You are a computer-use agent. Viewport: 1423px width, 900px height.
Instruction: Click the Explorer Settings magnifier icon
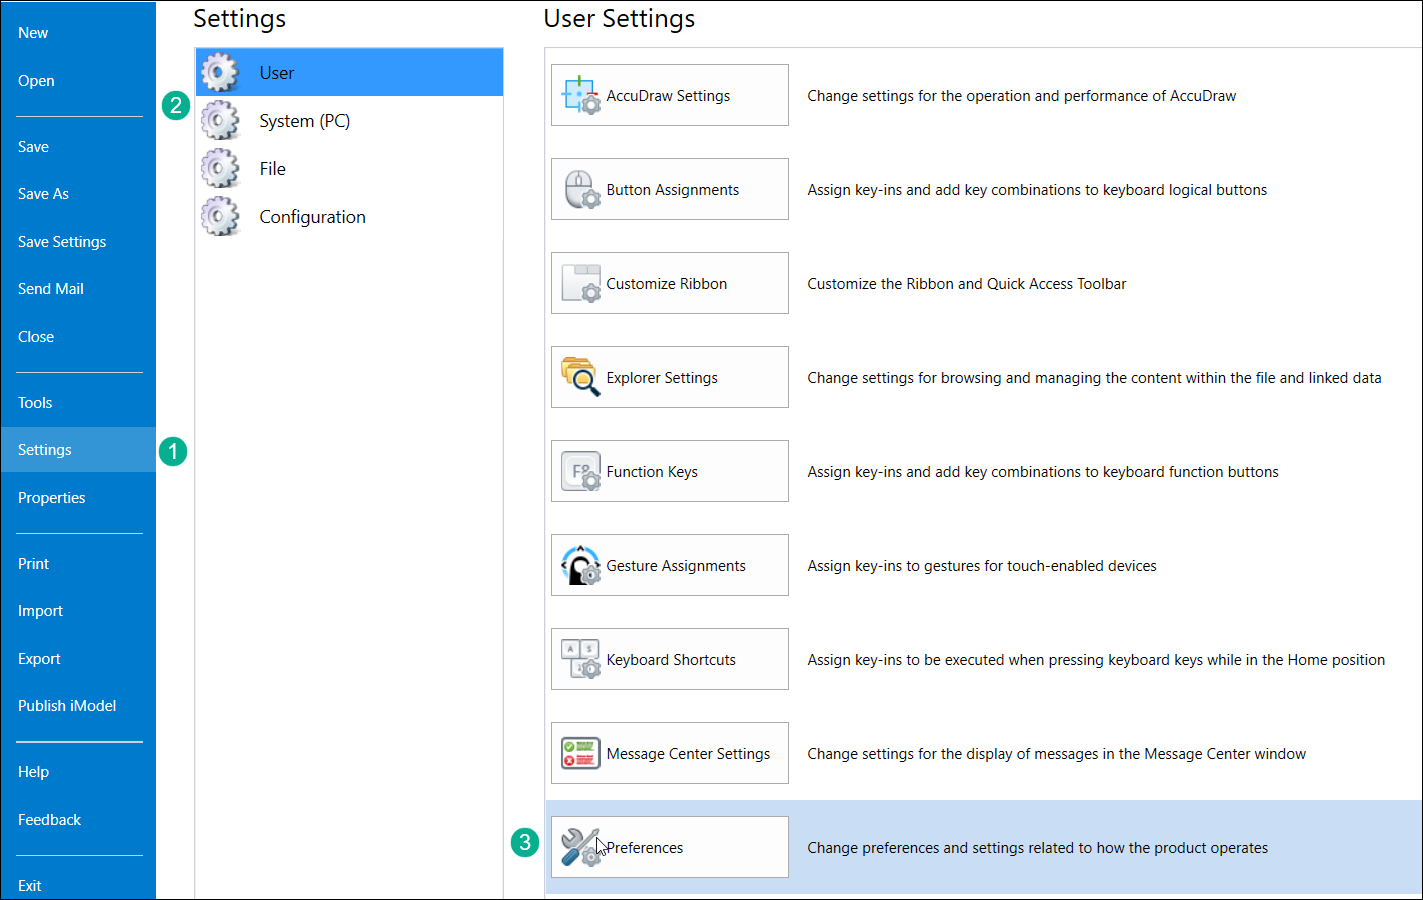[580, 377]
